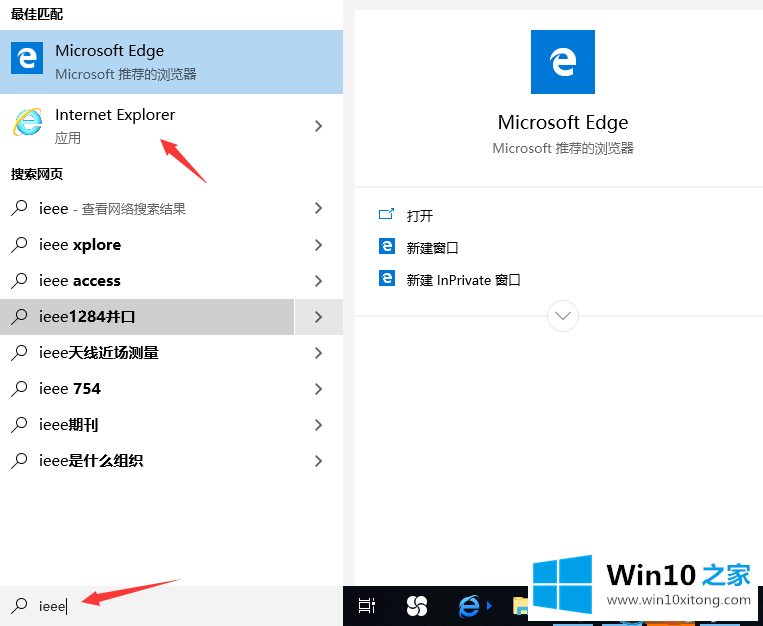Open the pinwheel app on taskbar
The height and width of the screenshot is (626, 763).
tap(417, 605)
